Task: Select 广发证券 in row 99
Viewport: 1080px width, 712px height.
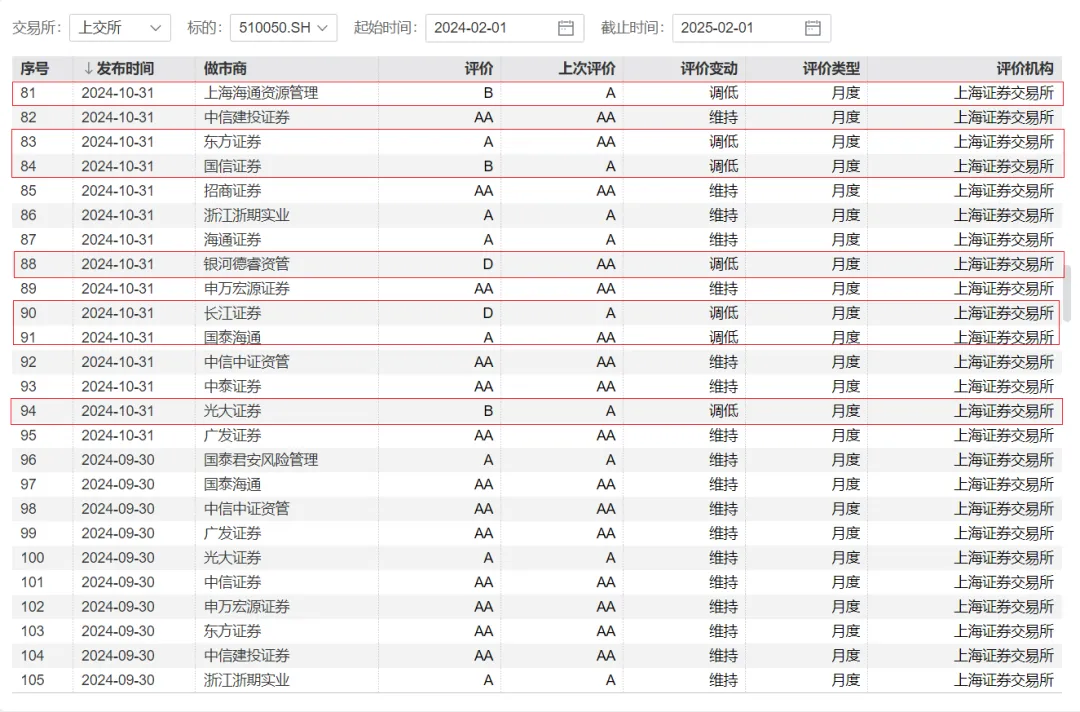Action: [x=232, y=533]
